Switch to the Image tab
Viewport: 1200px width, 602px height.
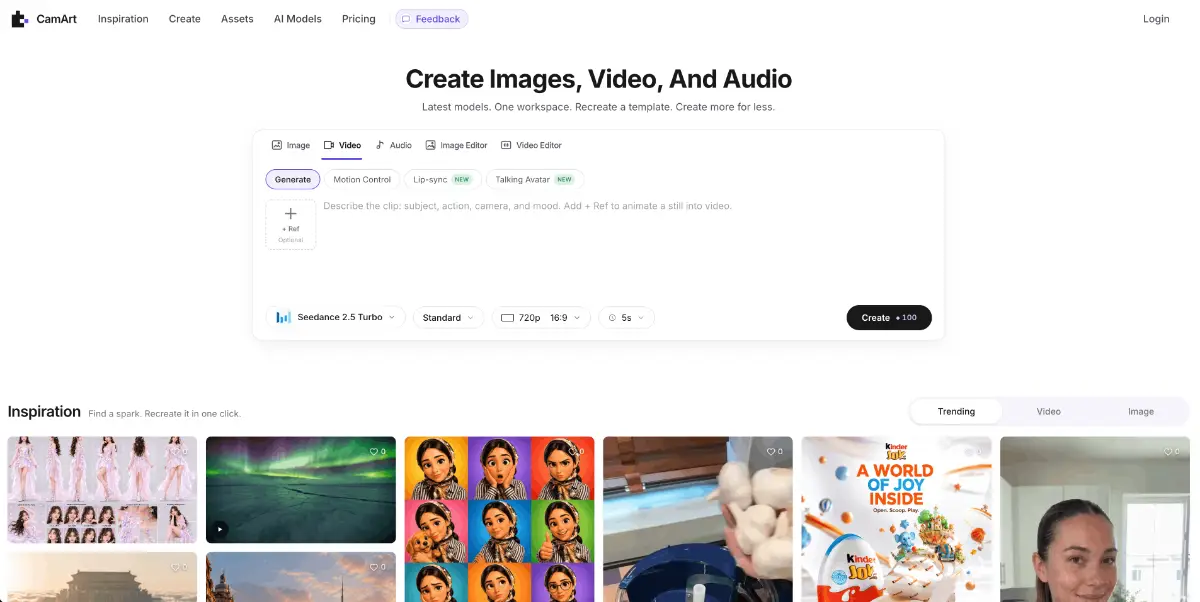click(291, 145)
